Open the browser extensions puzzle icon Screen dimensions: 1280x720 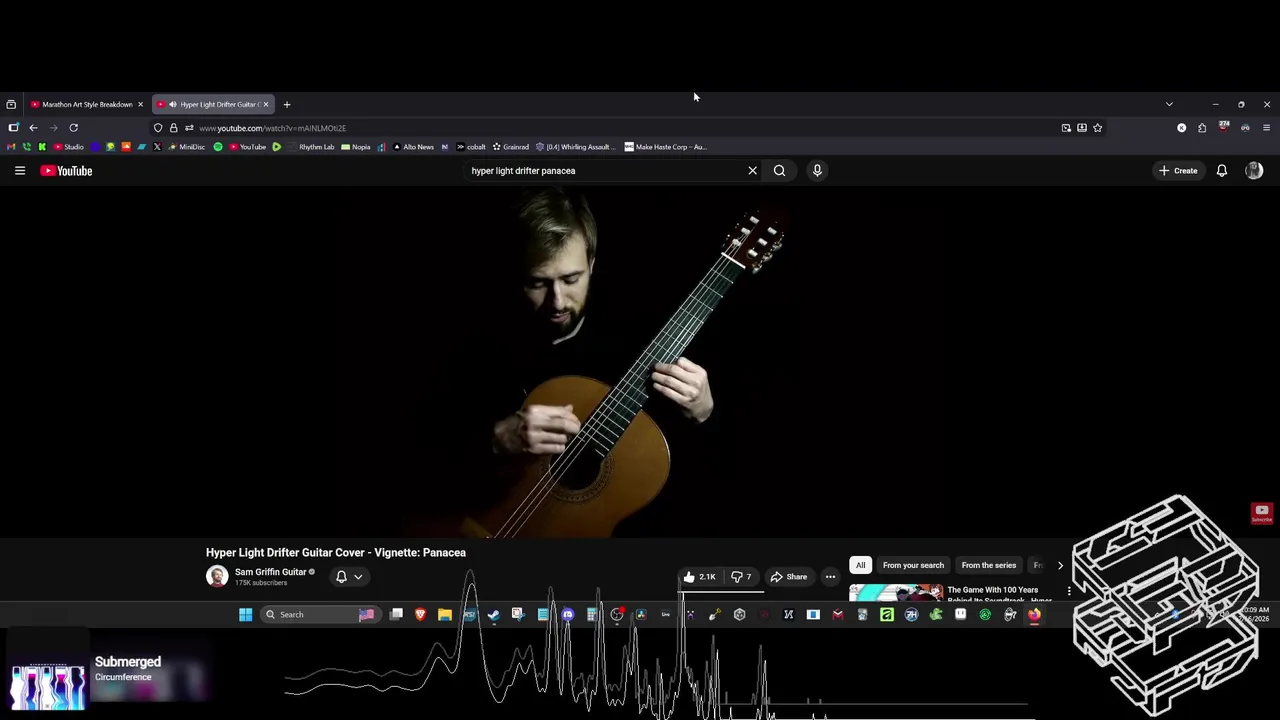pos(1202,128)
